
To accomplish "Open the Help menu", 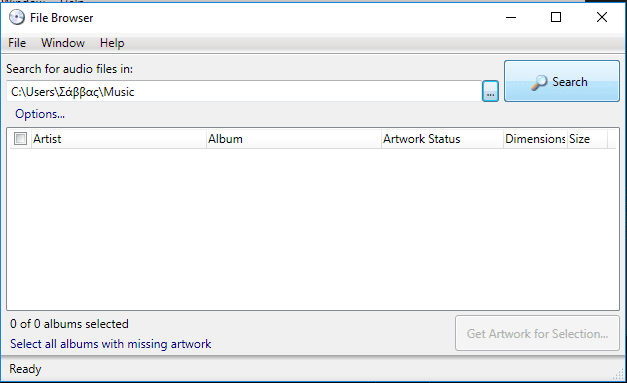I will (112, 43).
